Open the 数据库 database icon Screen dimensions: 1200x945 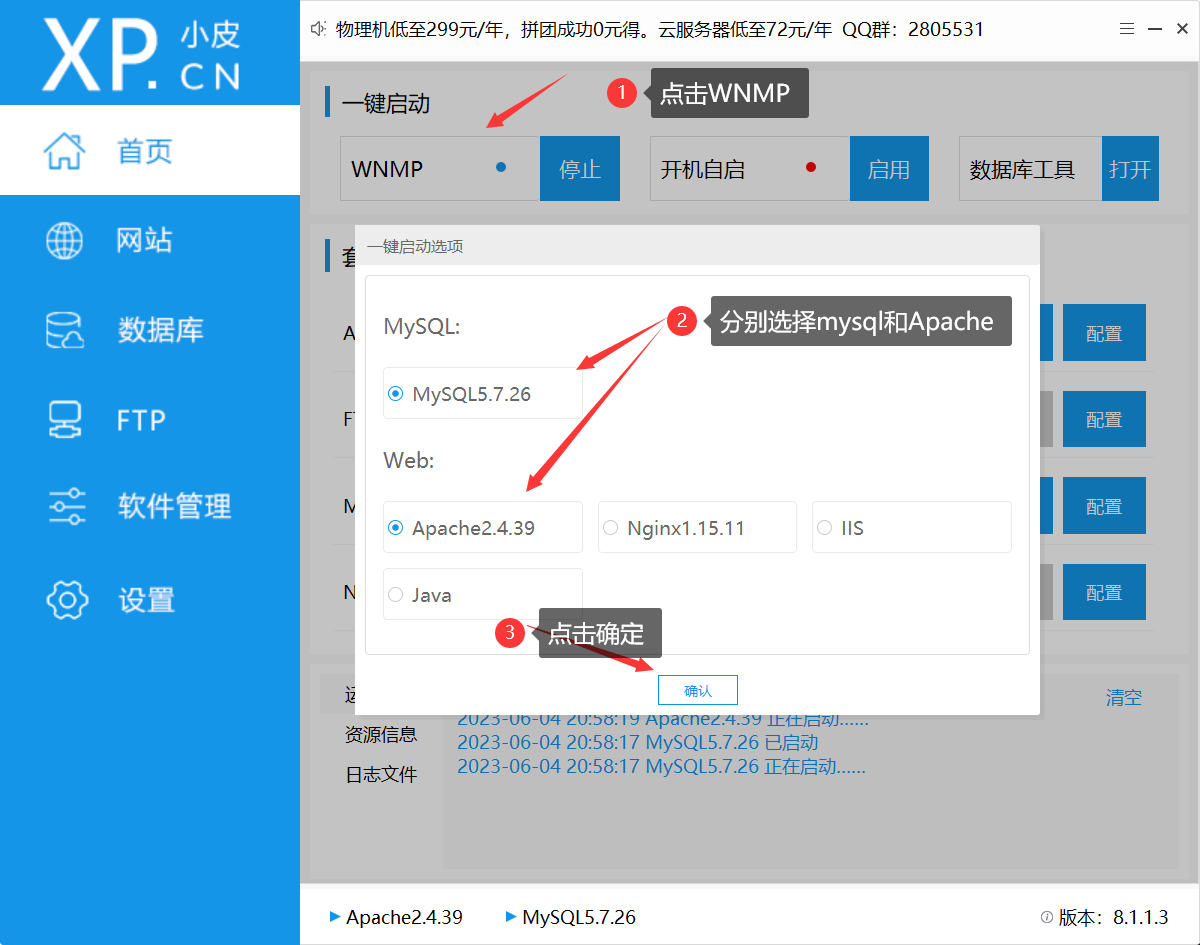pyautogui.click(x=66, y=330)
